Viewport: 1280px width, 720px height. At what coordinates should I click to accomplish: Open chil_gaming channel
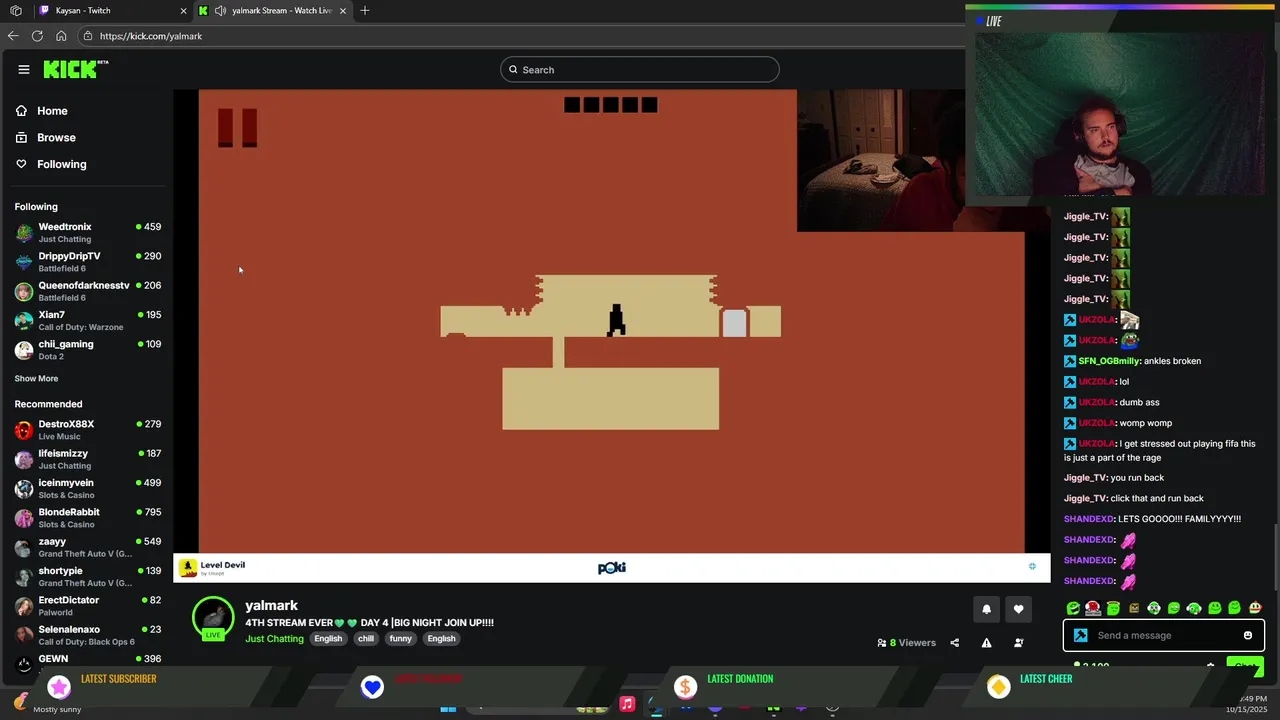(x=88, y=349)
